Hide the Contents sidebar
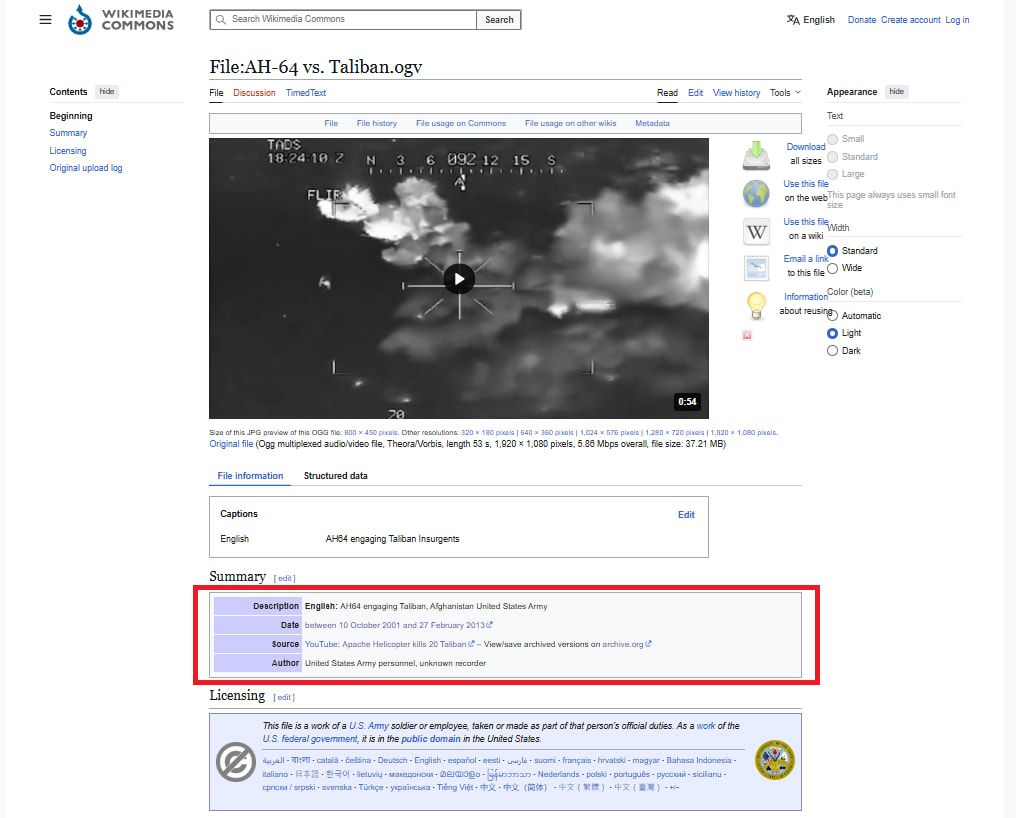 click(x=107, y=91)
